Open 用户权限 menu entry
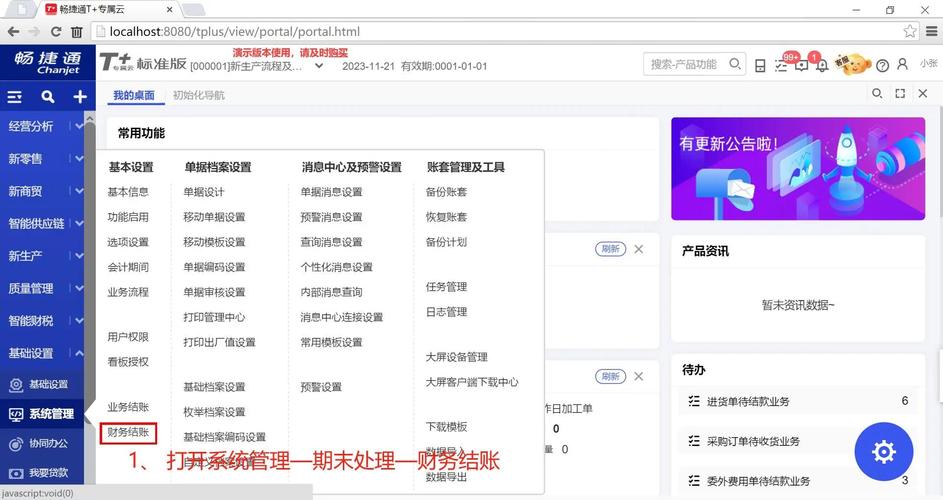The height and width of the screenshot is (500, 943). click(128, 337)
